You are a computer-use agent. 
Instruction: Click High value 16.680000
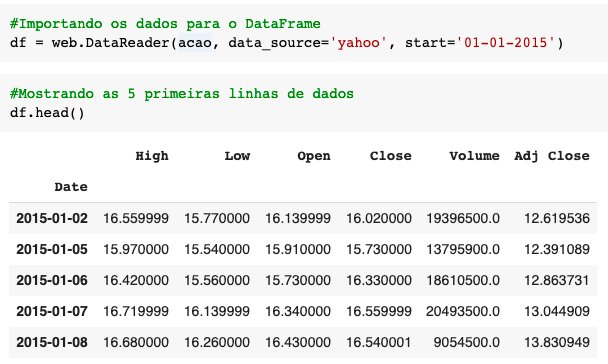click(x=136, y=342)
